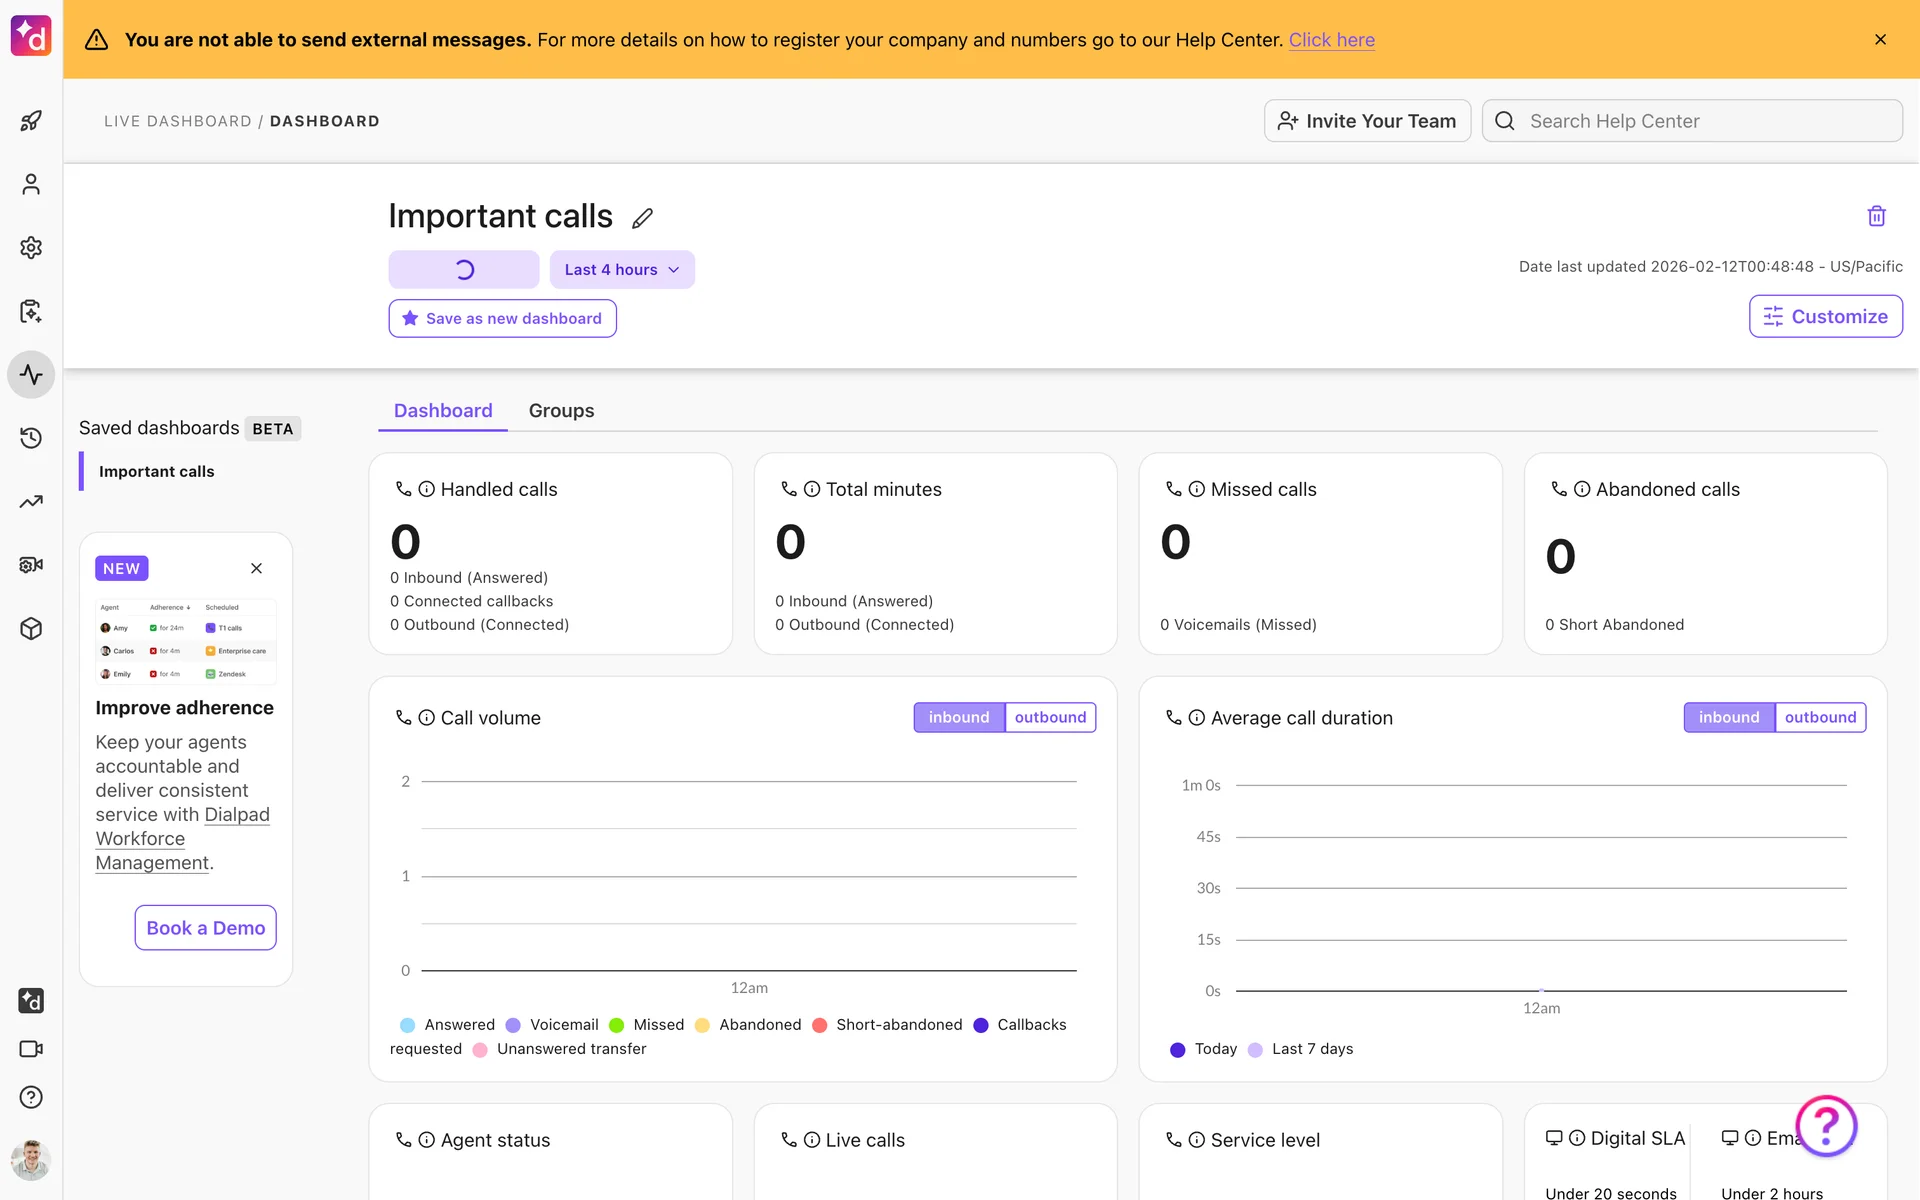Select inbound on Average call duration
This screenshot has height=1200, width=1920.
[1728, 717]
